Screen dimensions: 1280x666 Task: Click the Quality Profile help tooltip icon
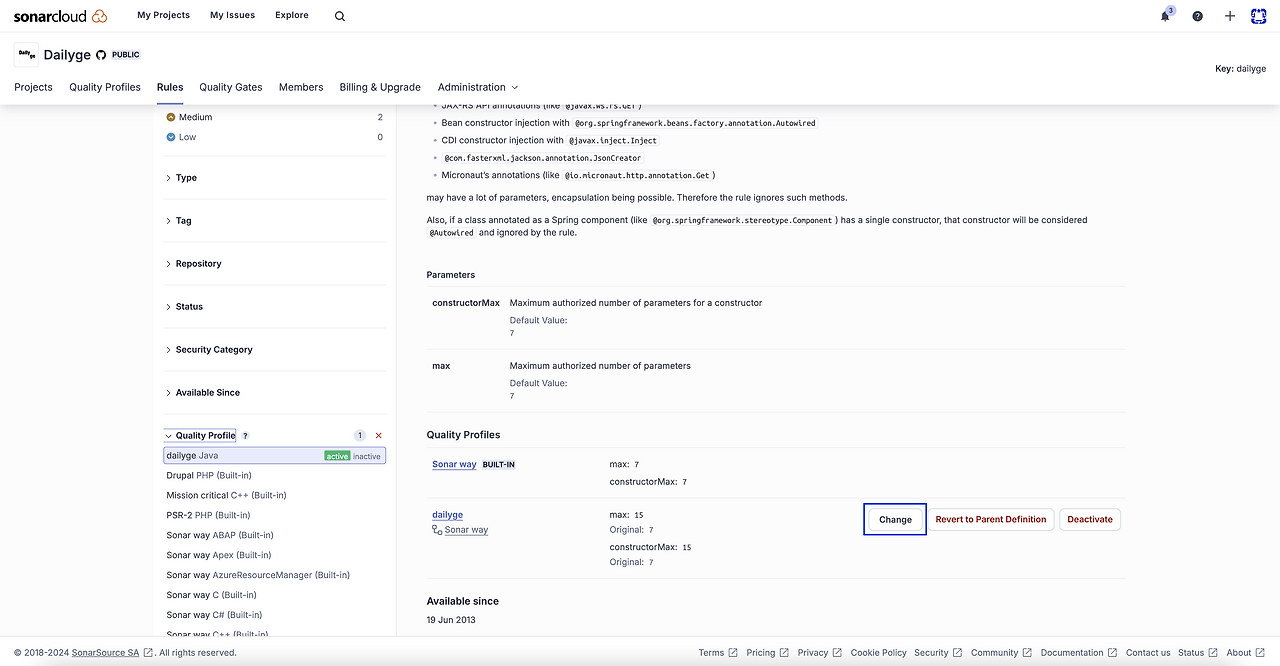click(246, 436)
